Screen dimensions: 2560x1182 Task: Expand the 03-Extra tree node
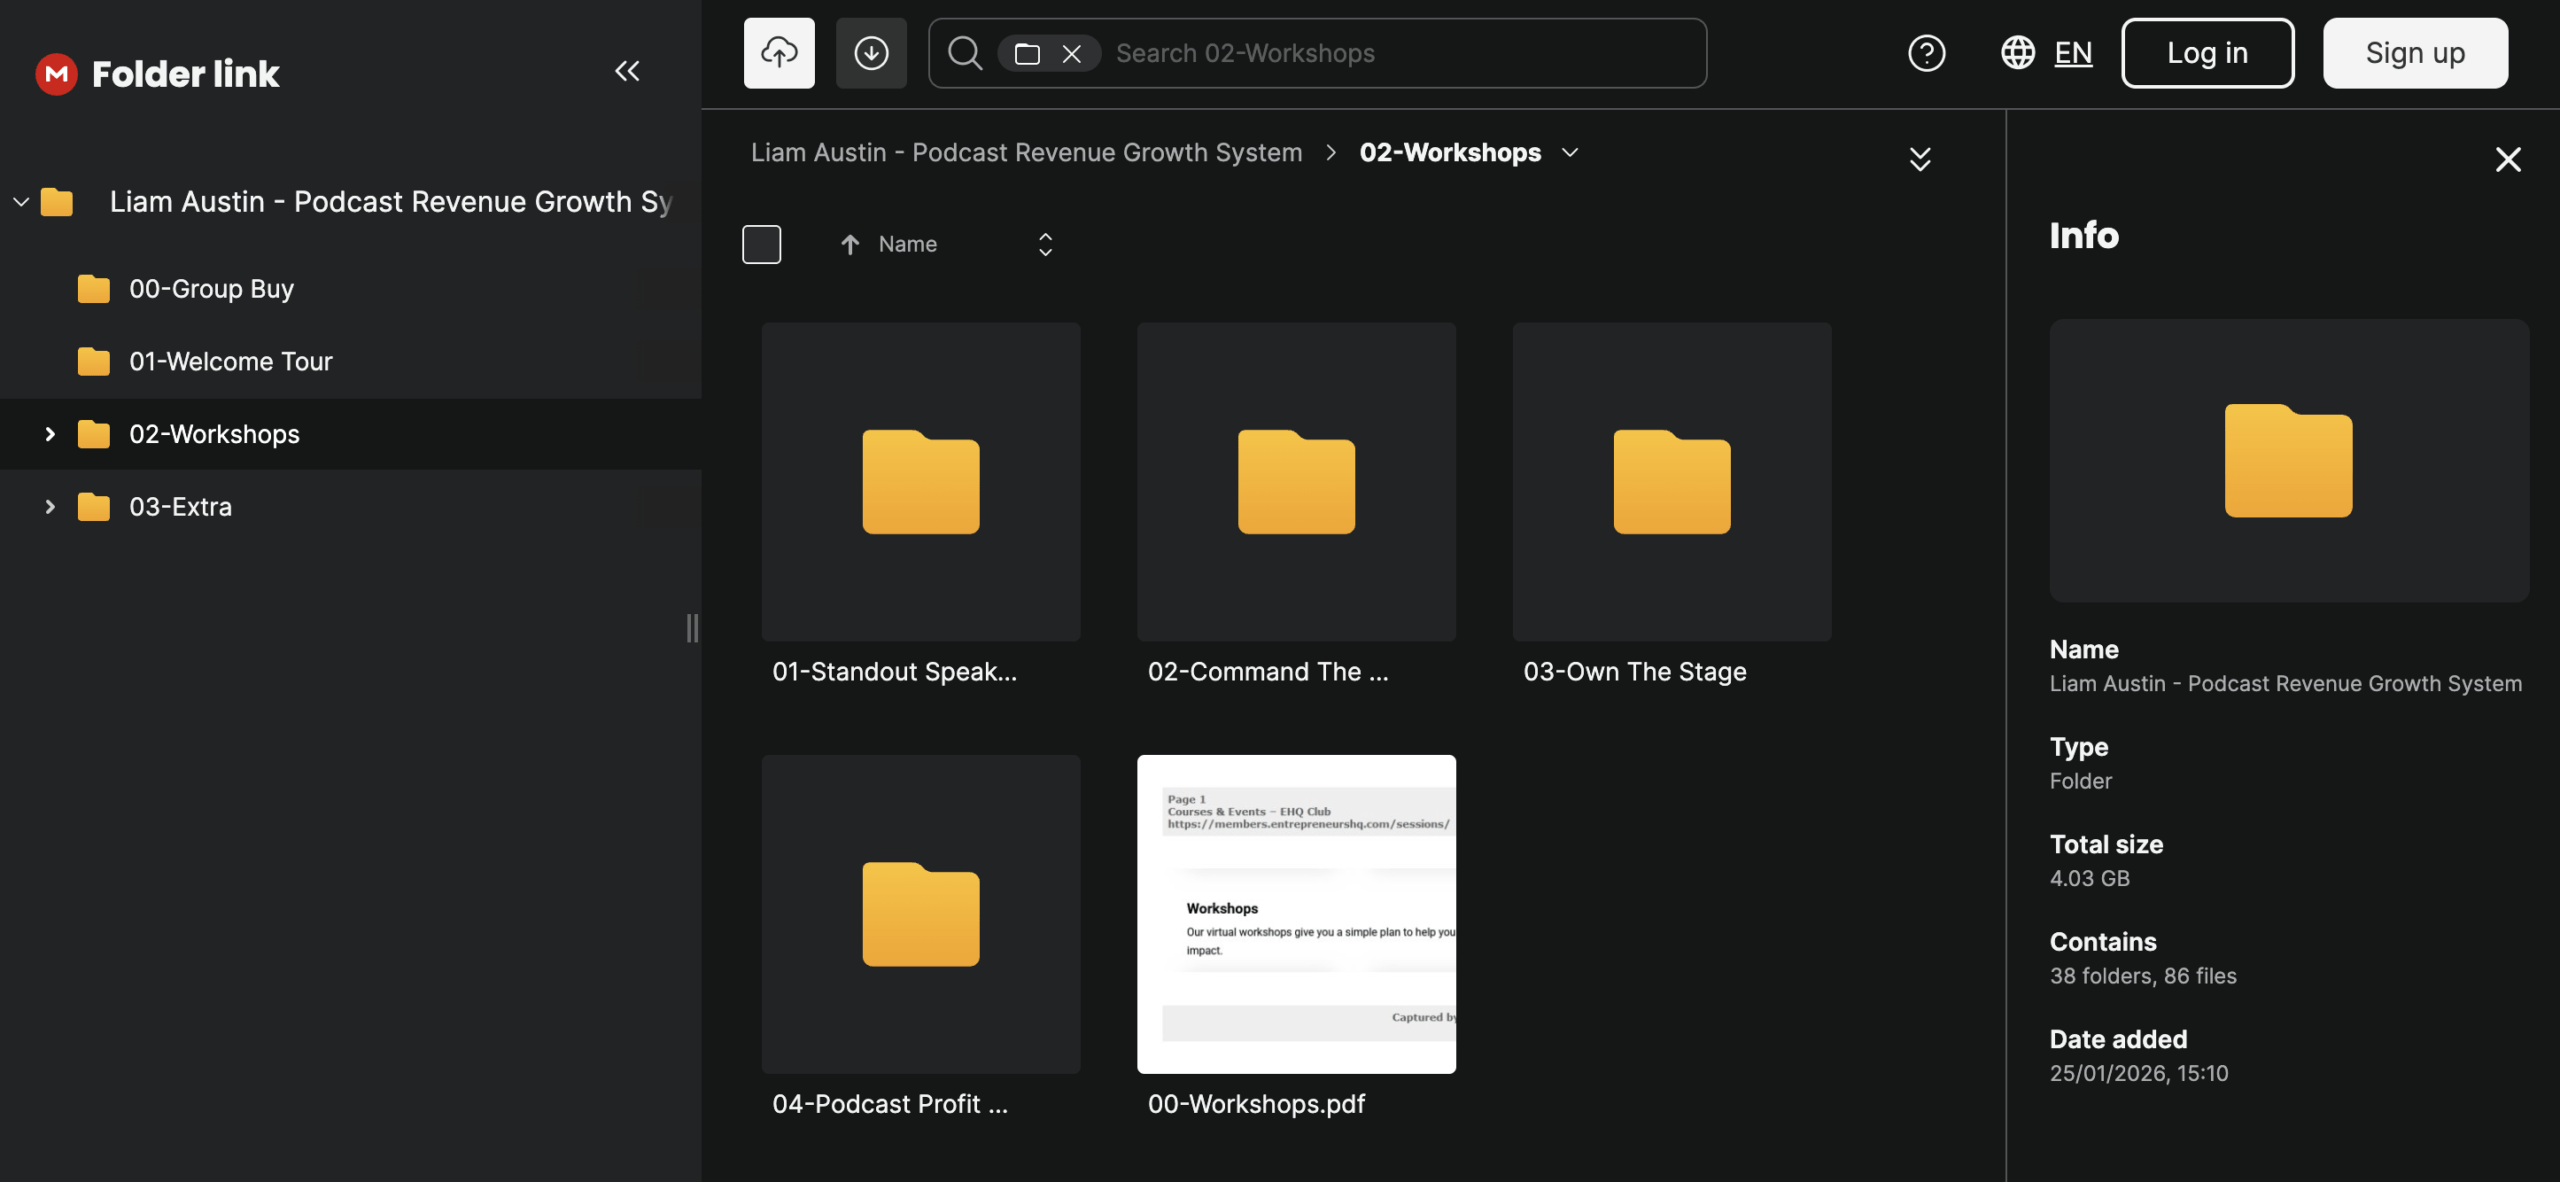point(50,507)
